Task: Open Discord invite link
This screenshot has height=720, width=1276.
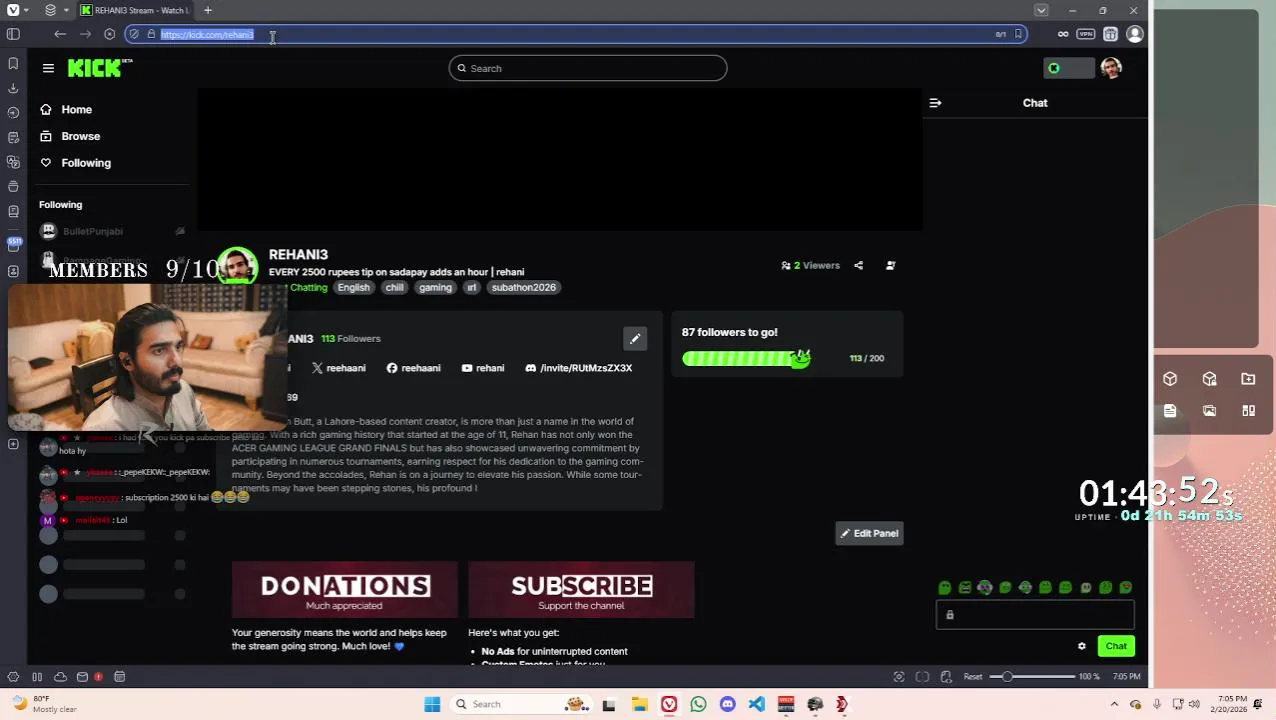Action: [x=578, y=368]
